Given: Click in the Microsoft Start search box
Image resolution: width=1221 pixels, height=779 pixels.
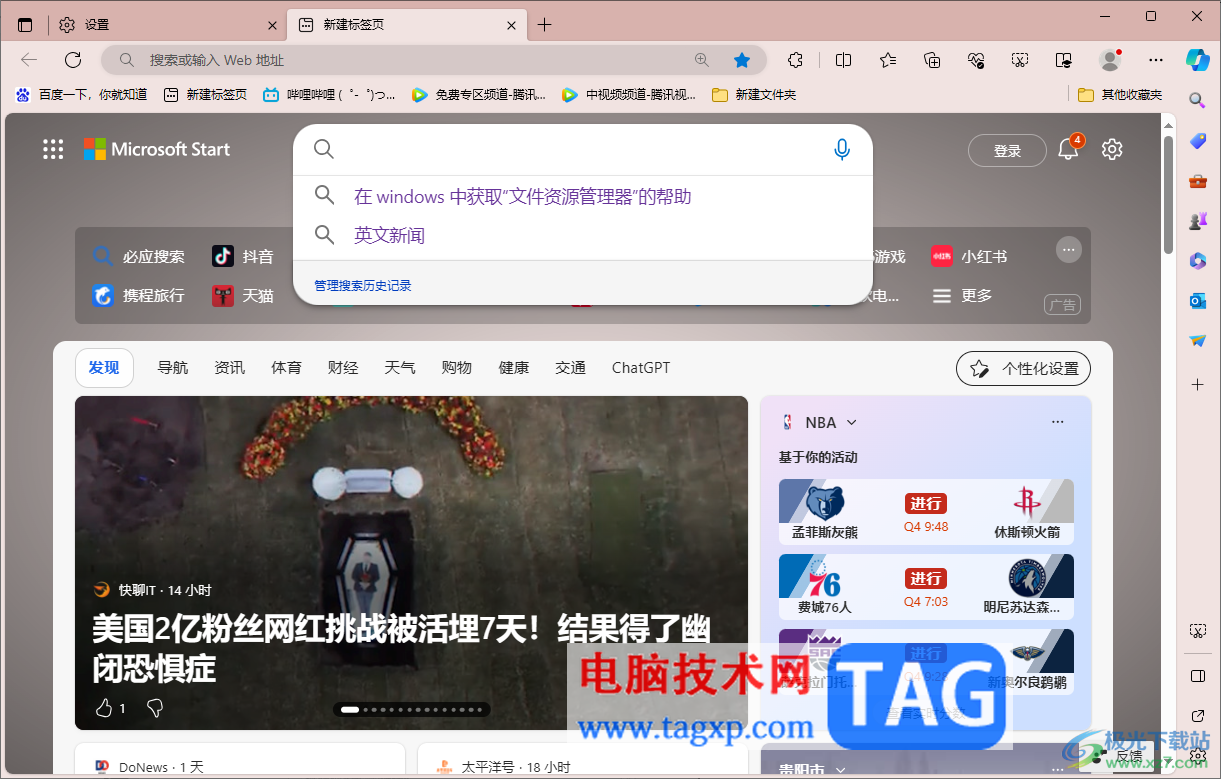Looking at the screenshot, I should tap(583, 149).
